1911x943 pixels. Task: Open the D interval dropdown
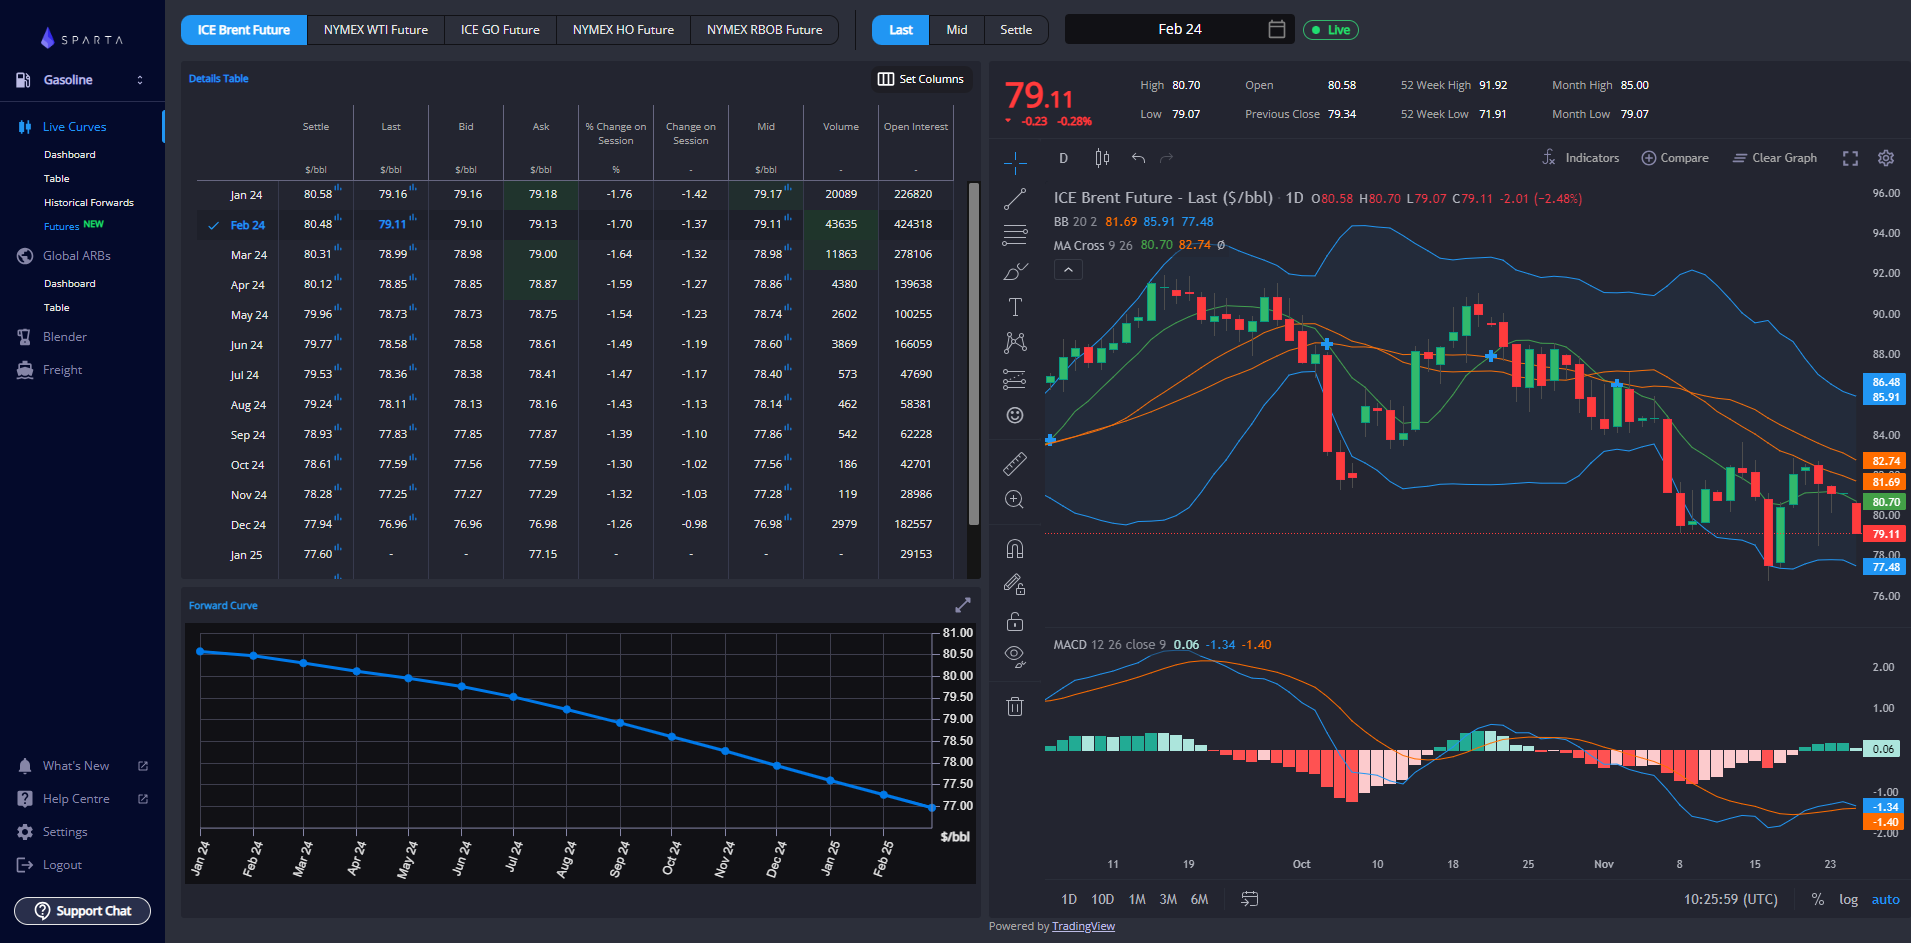(x=1063, y=158)
